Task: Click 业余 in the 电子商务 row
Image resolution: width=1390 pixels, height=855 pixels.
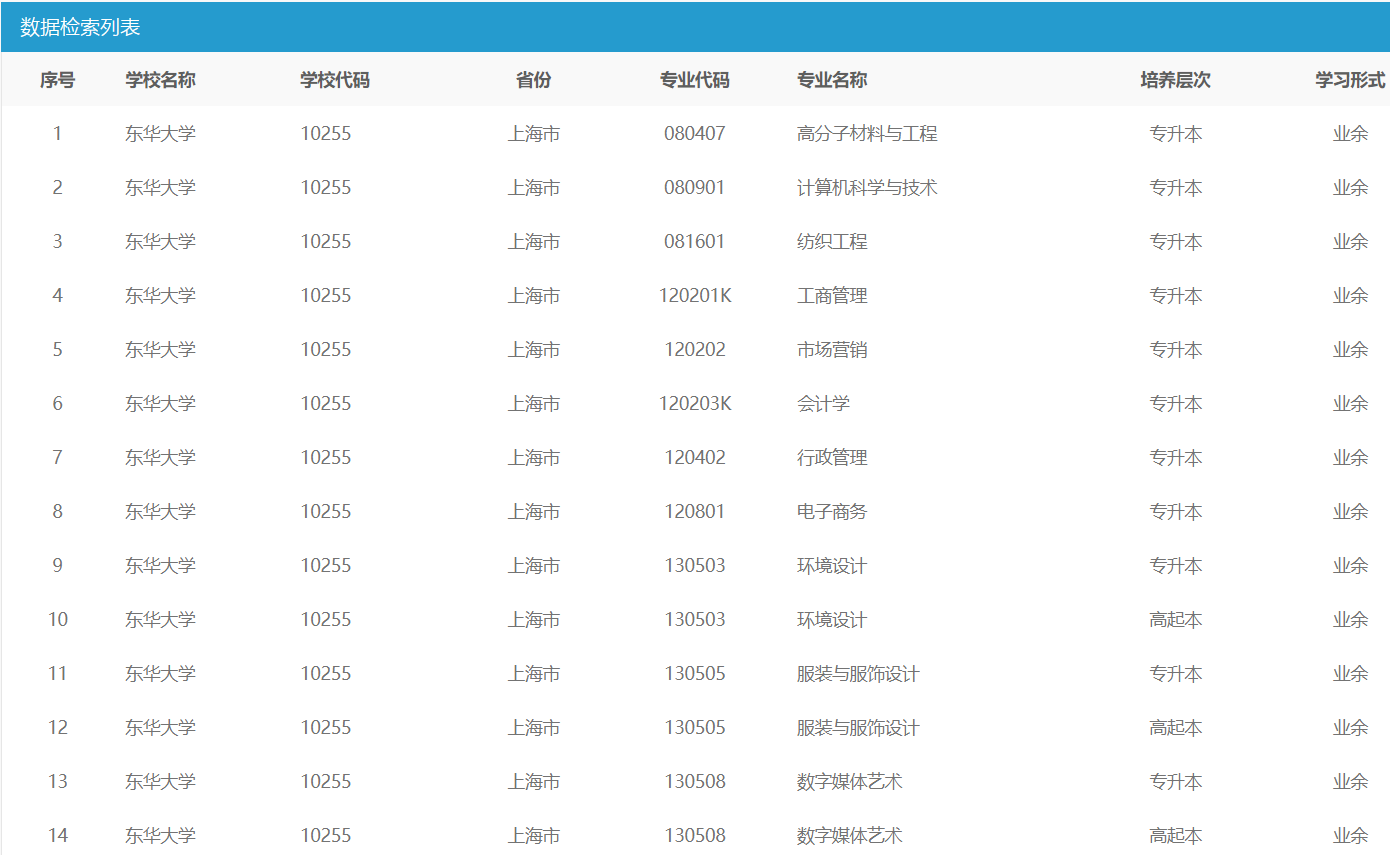Action: click(x=1350, y=512)
